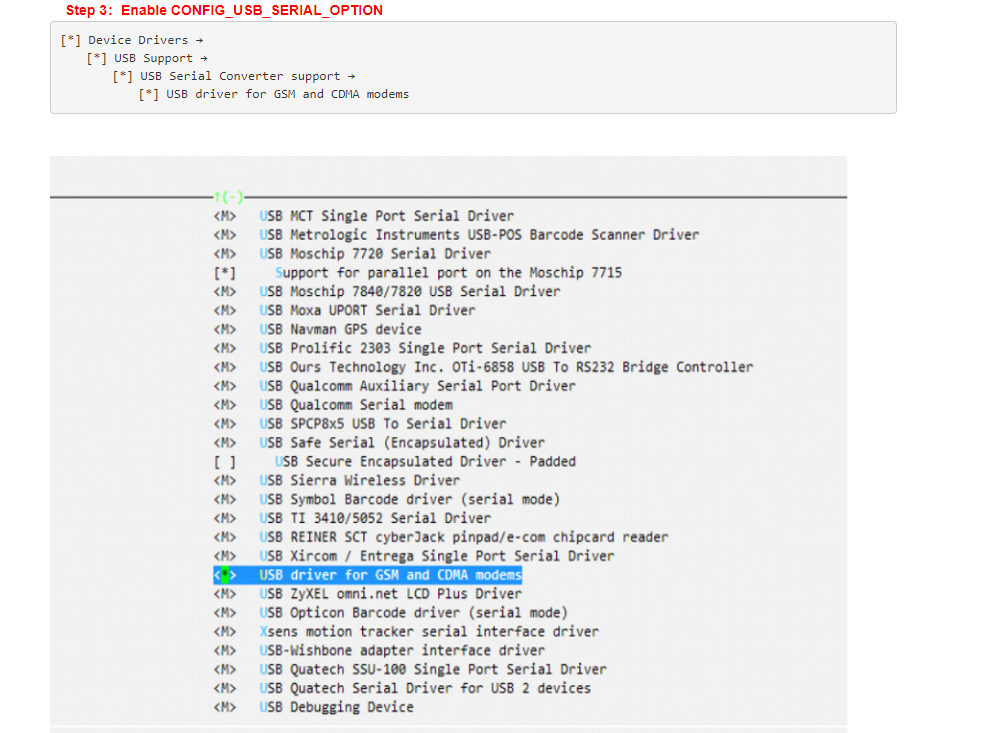987x733 pixels.
Task: Toggle the <M> marker for USB Qualcomm Serial modem
Action: (x=225, y=405)
